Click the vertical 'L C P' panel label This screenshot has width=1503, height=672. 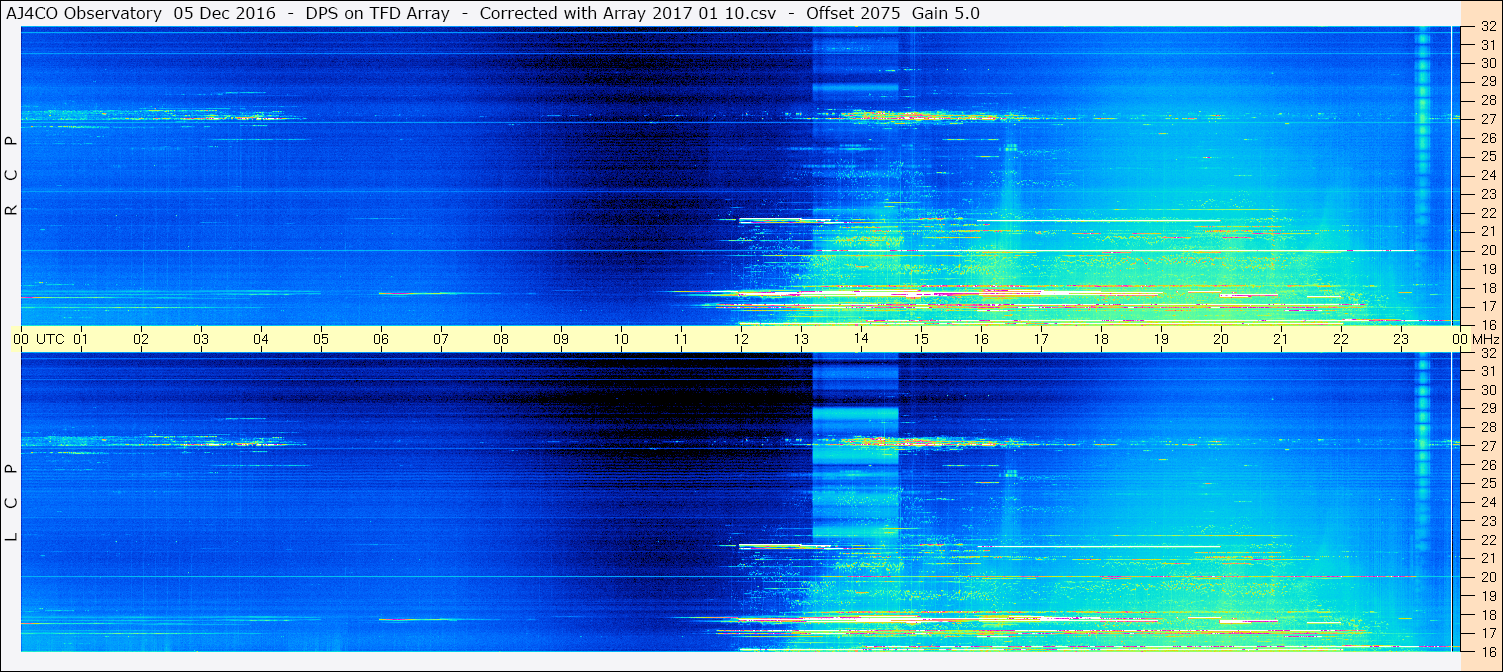coord(12,503)
